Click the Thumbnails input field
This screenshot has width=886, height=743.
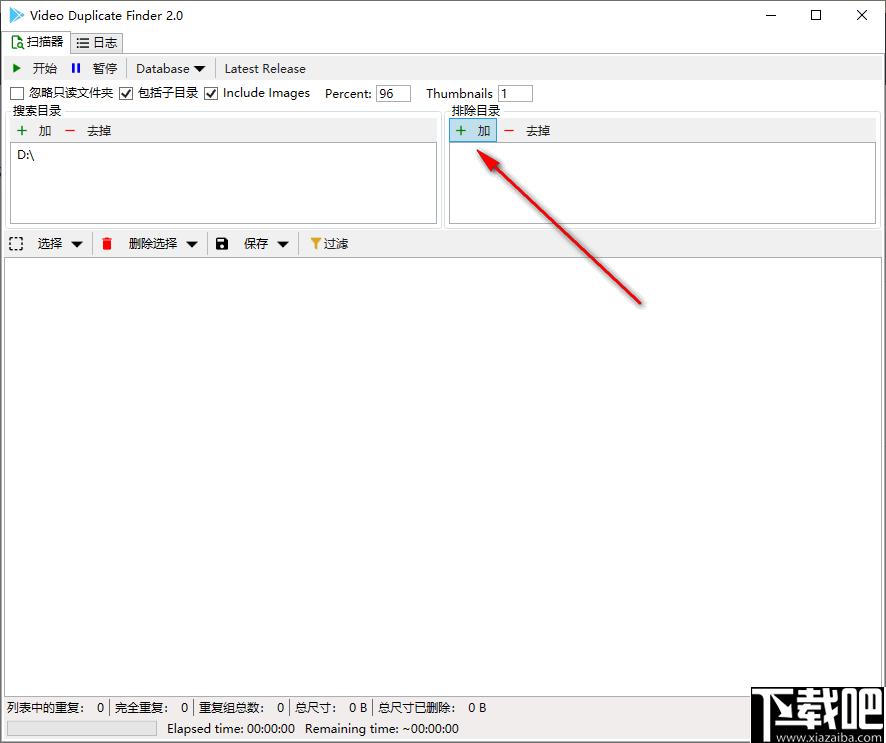(515, 93)
